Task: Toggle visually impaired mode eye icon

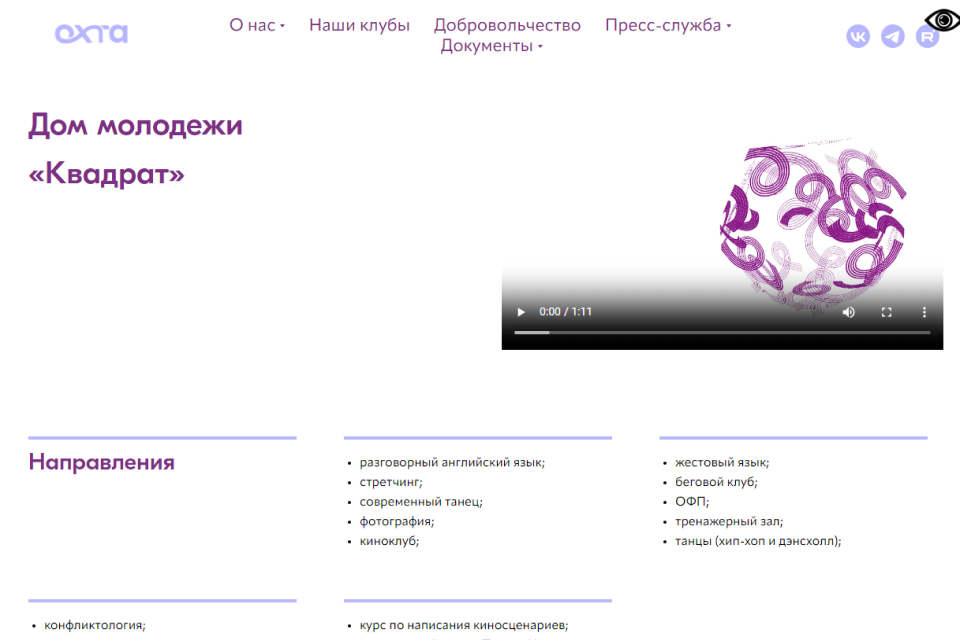Action: pos(941,19)
